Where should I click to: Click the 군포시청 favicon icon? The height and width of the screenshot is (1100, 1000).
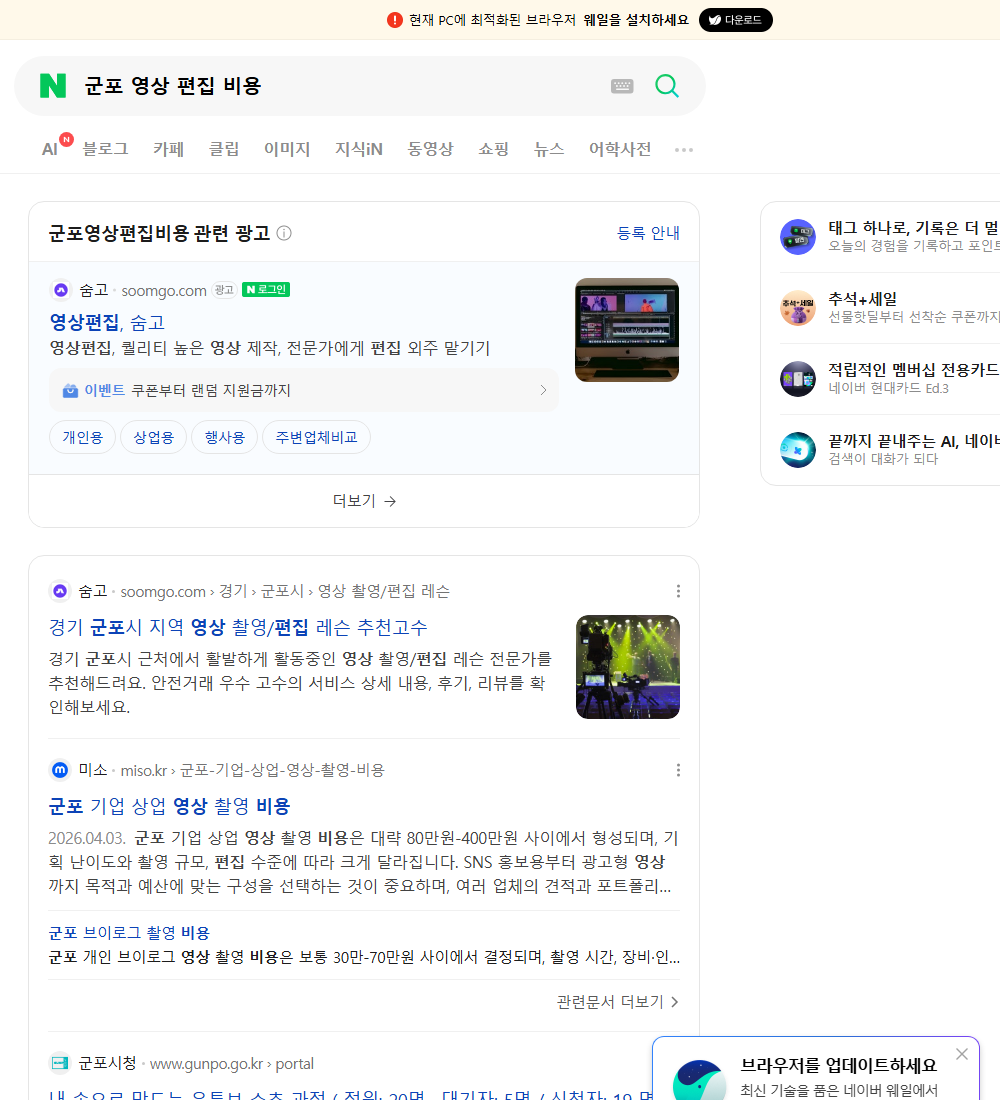(60, 1064)
